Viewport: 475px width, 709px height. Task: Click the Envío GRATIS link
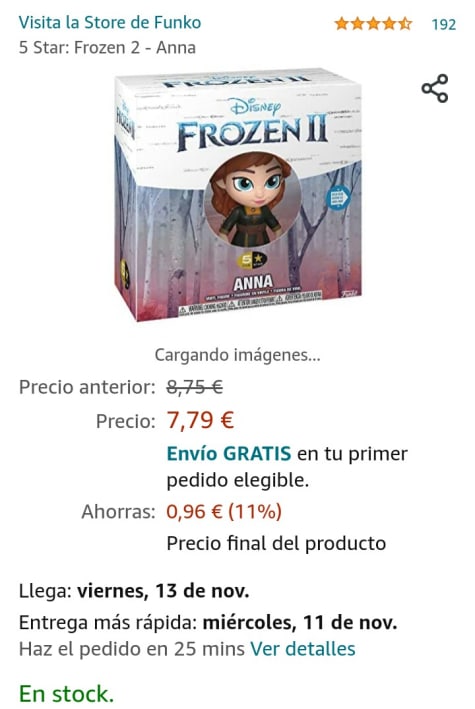click(x=228, y=453)
